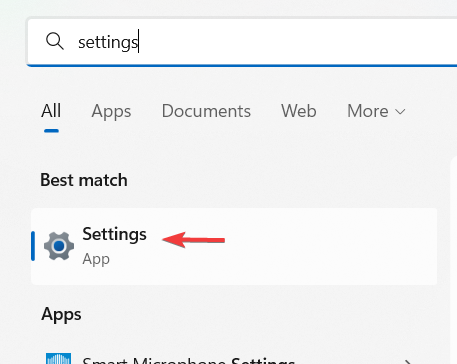Select the All filter tab
This screenshot has width=457, height=364.
click(x=51, y=111)
